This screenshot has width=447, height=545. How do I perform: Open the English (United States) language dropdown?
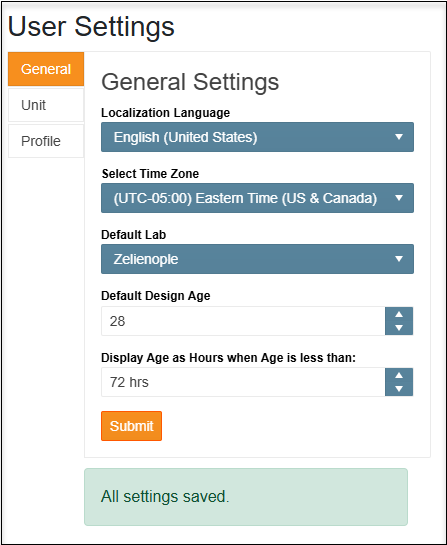pos(257,137)
